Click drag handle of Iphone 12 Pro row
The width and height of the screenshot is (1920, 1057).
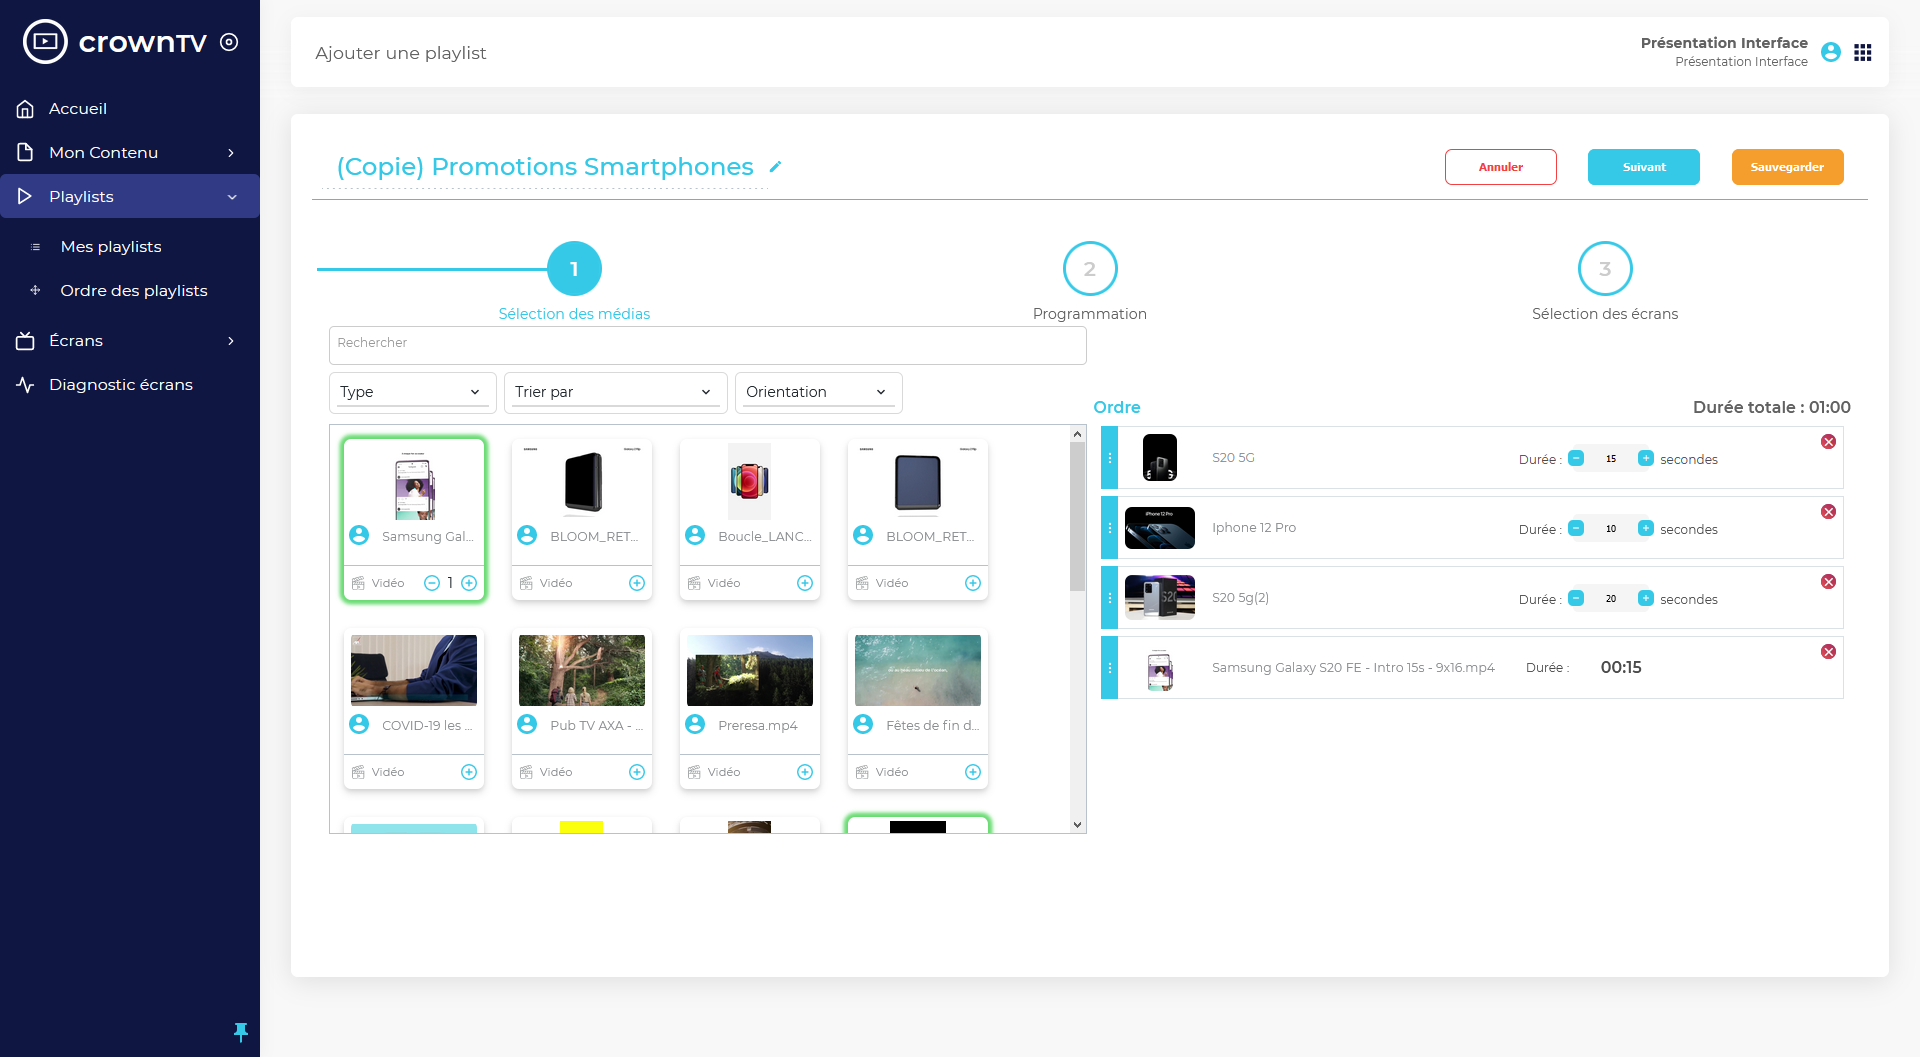tap(1109, 528)
